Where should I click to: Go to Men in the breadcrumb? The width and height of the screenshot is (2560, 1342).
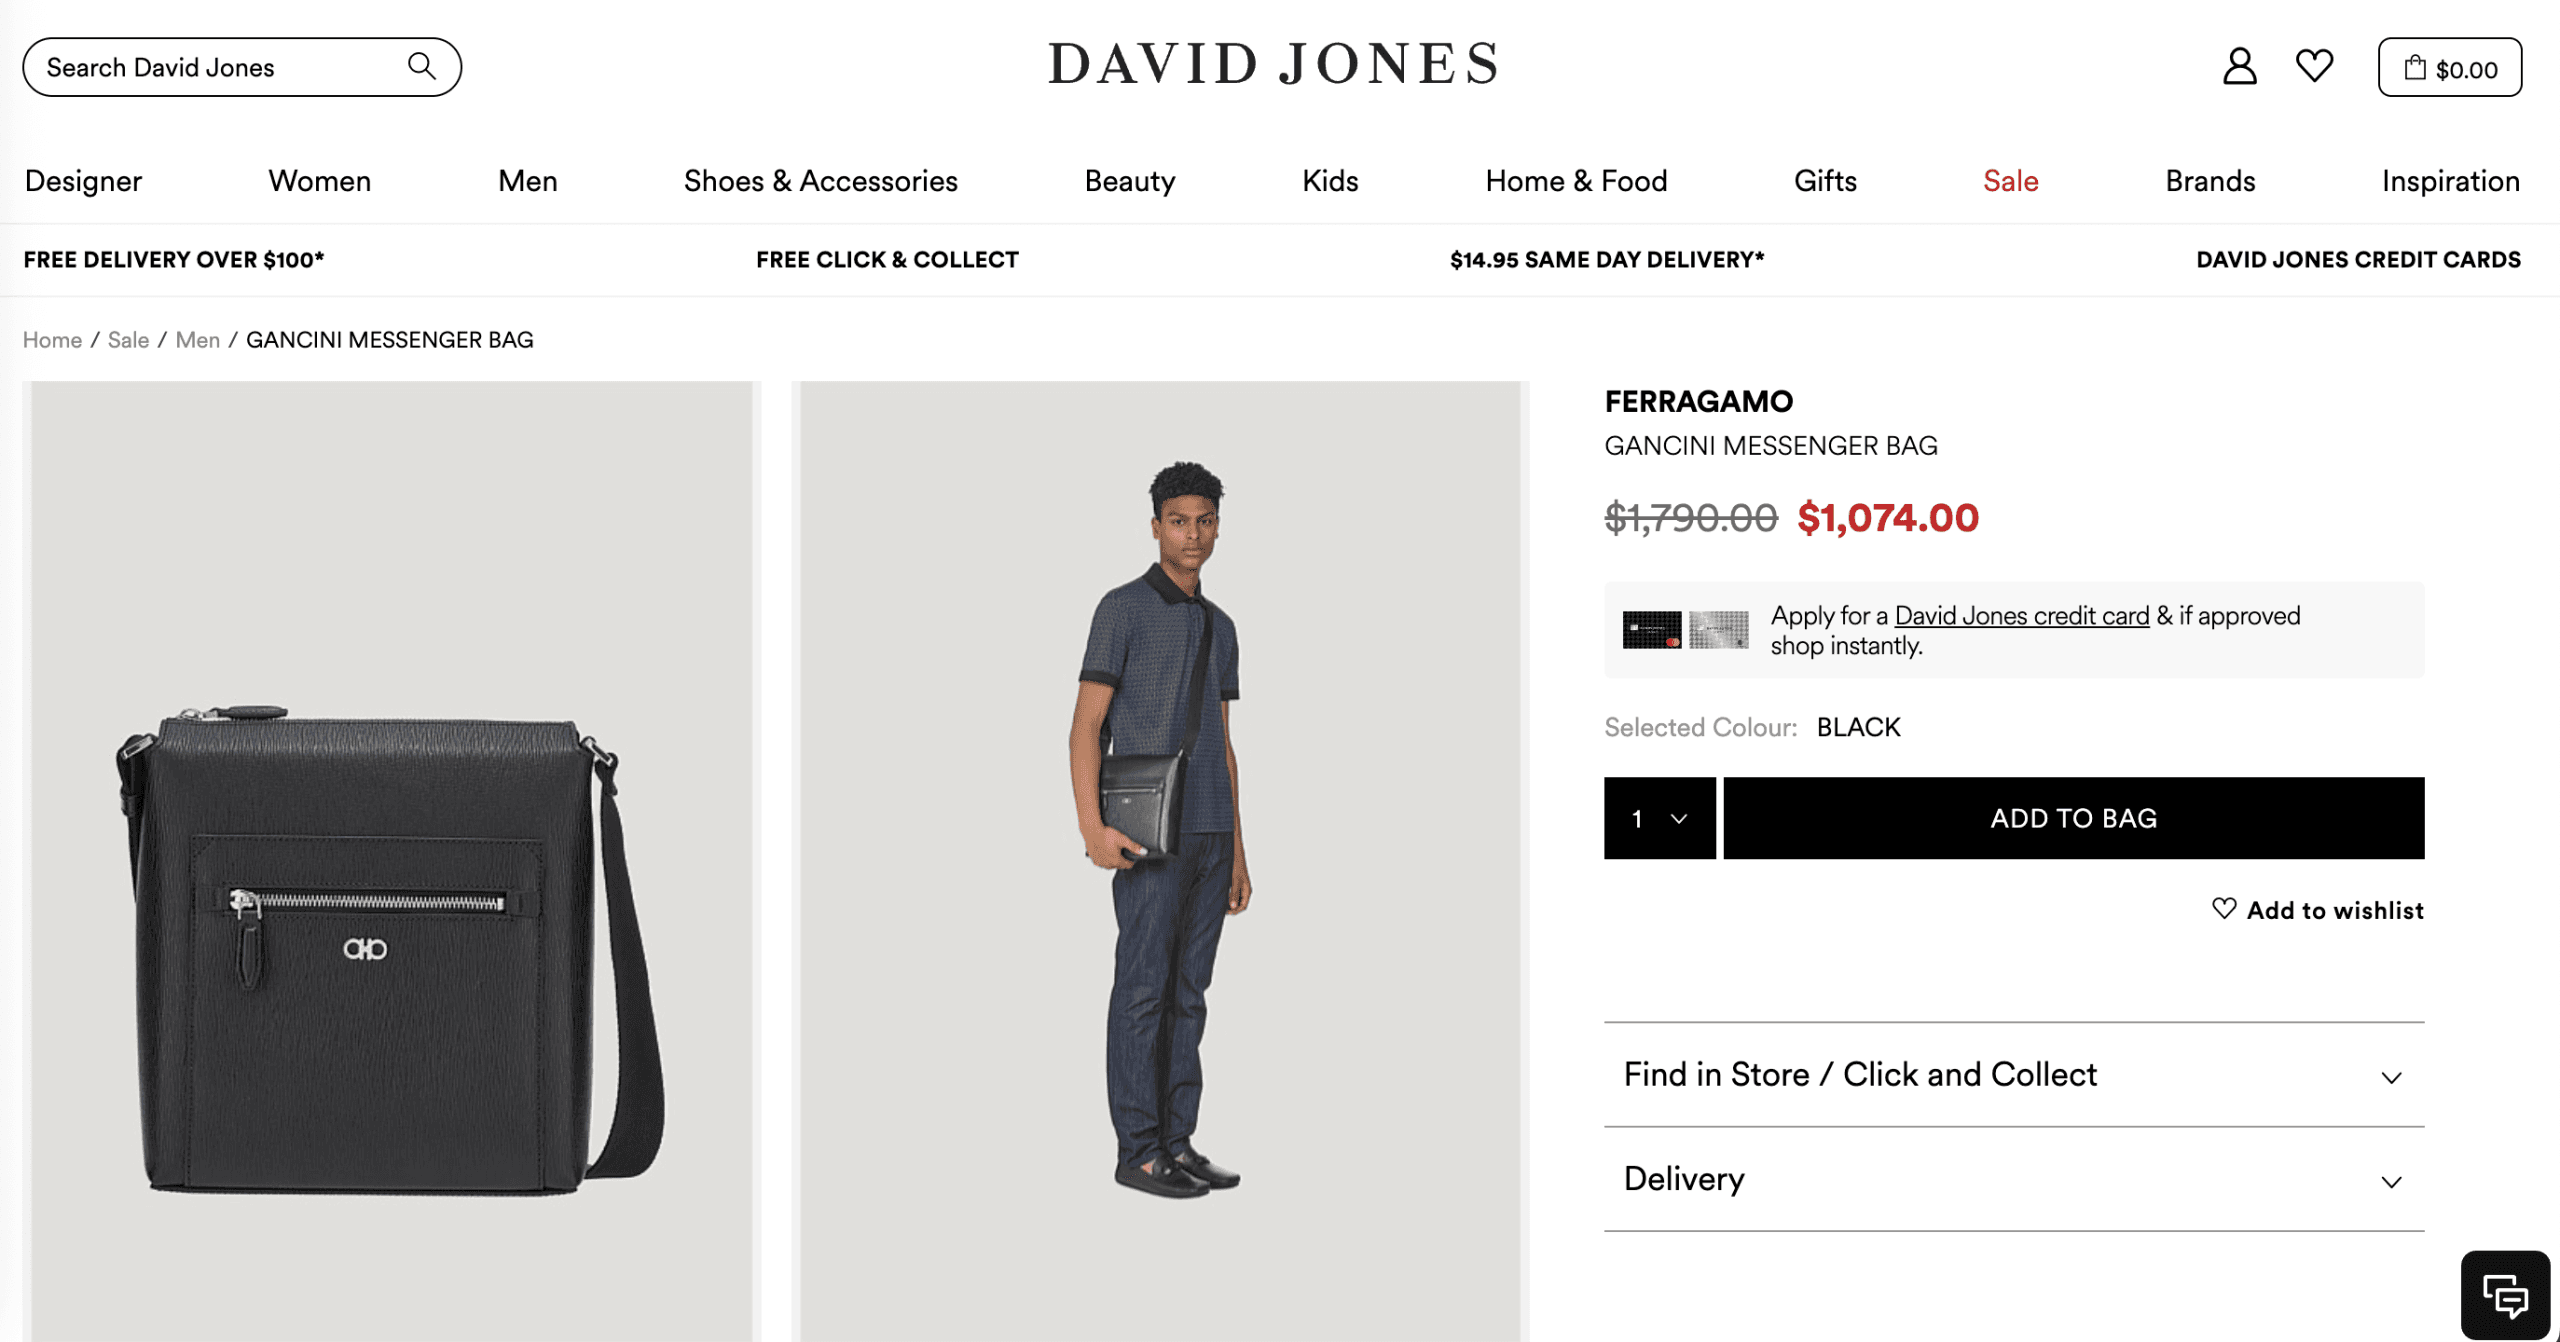(x=198, y=340)
